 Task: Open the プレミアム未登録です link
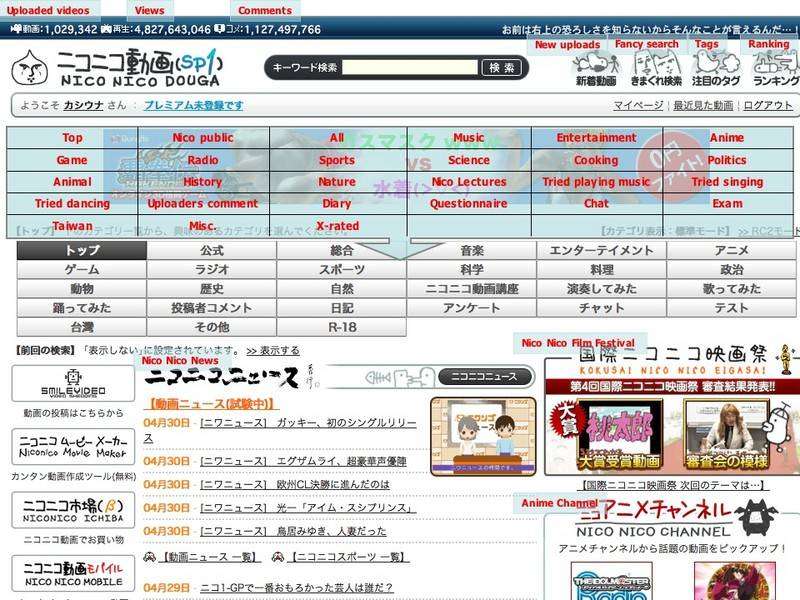pos(193,106)
